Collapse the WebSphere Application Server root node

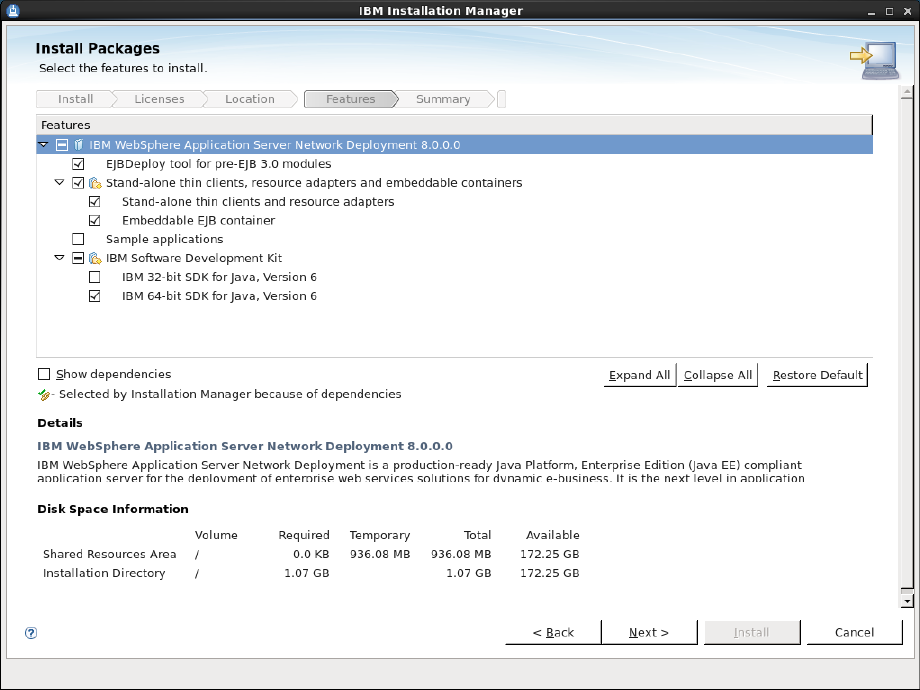tap(43, 144)
